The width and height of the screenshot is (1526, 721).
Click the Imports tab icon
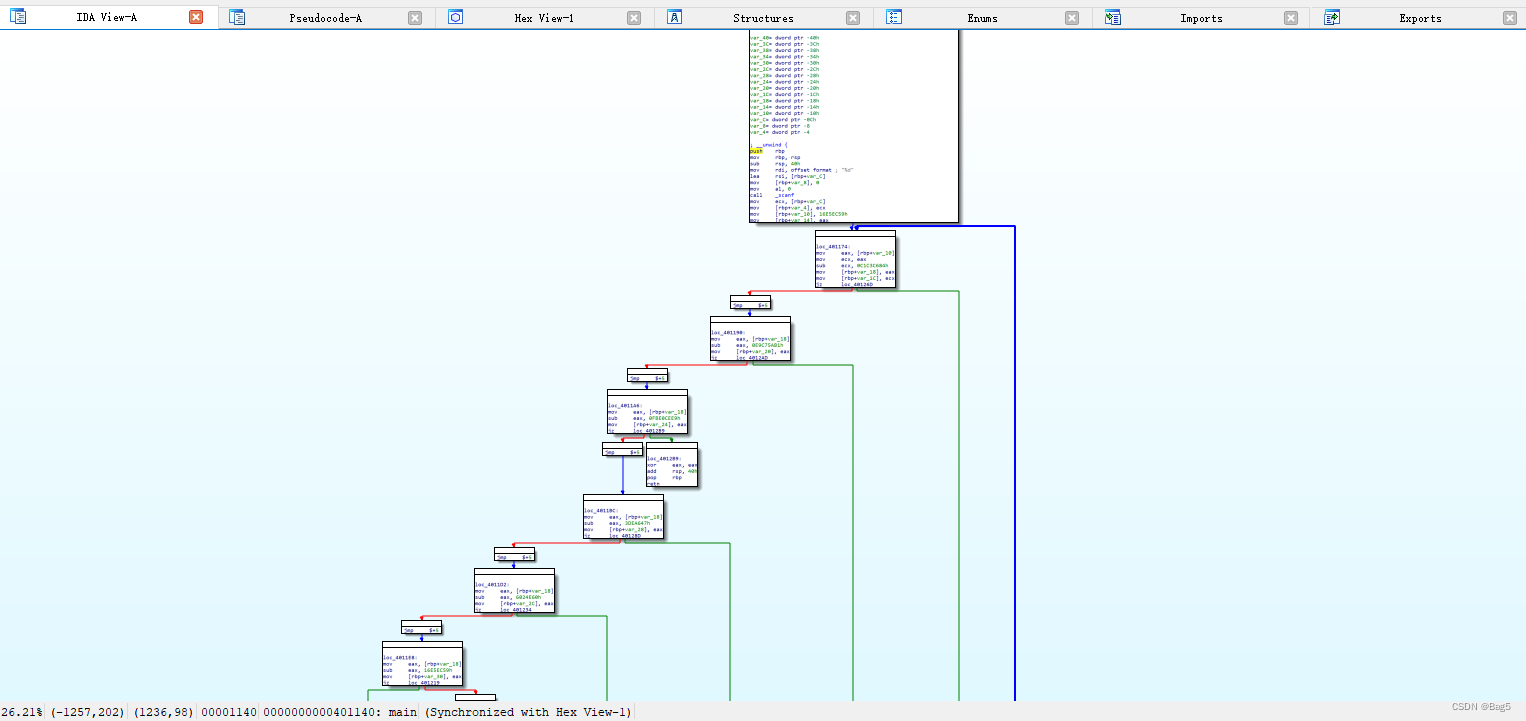coord(1112,17)
